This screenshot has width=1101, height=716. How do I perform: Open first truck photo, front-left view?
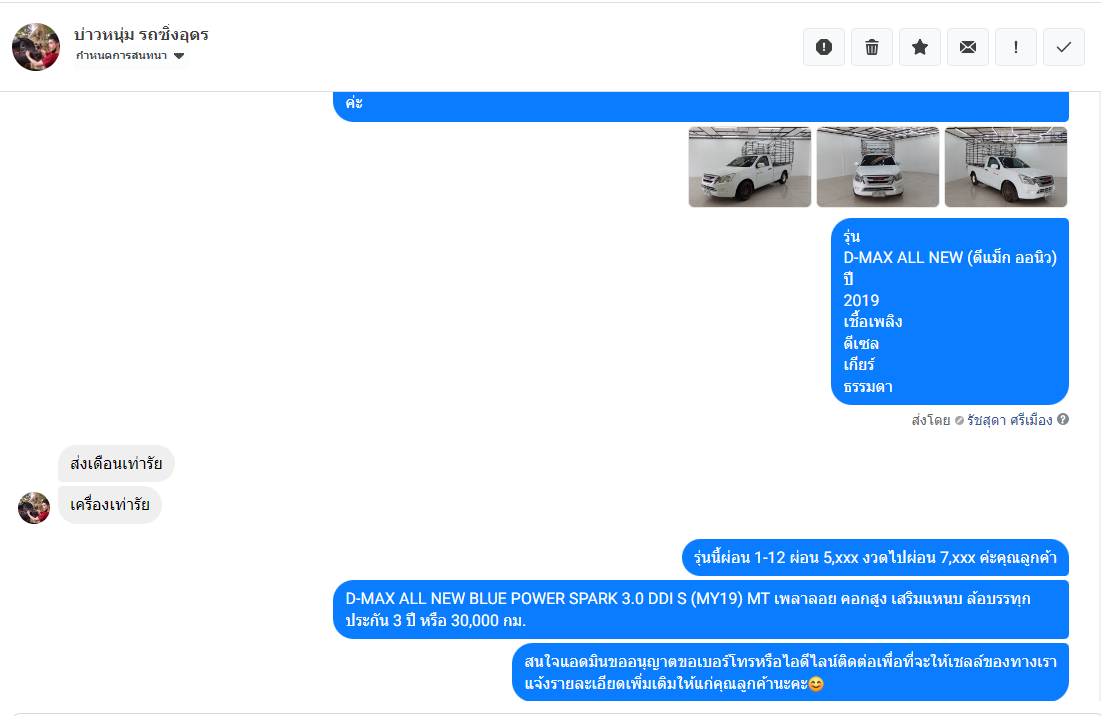click(x=749, y=167)
